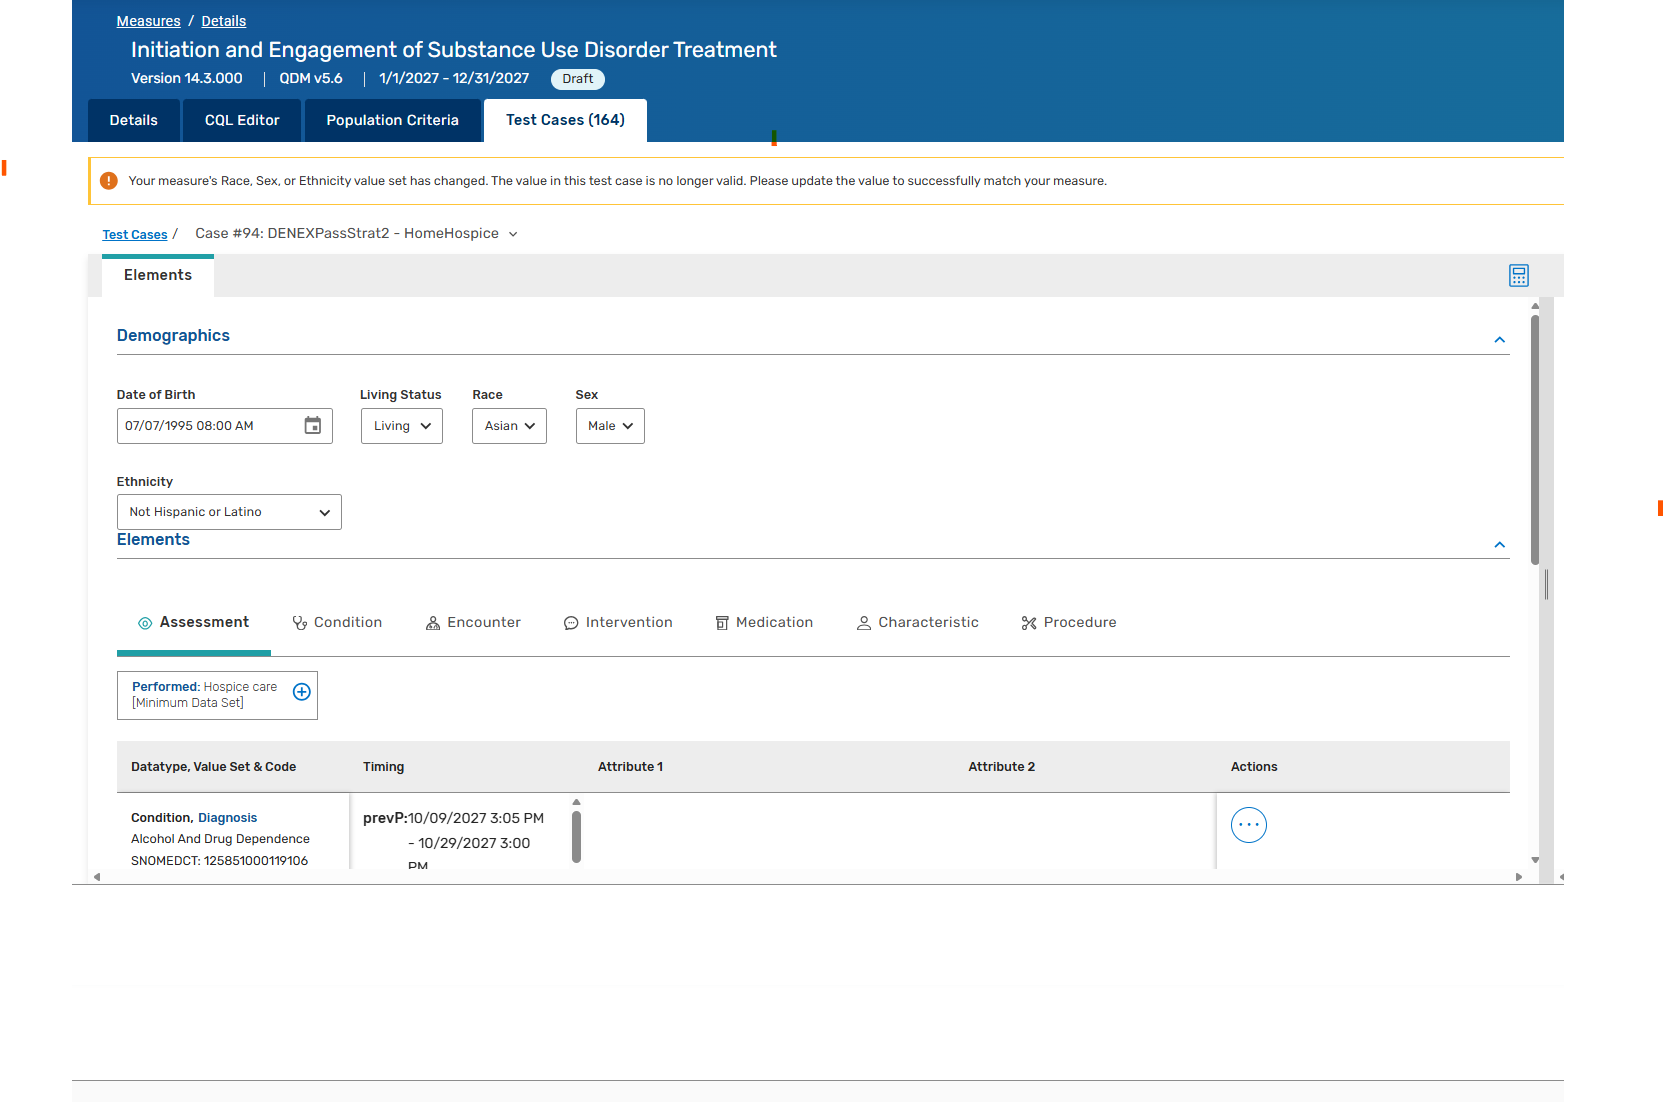The image size is (1663, 1102).
Task: Open the Intervention element category
Action: coord(618,623)
